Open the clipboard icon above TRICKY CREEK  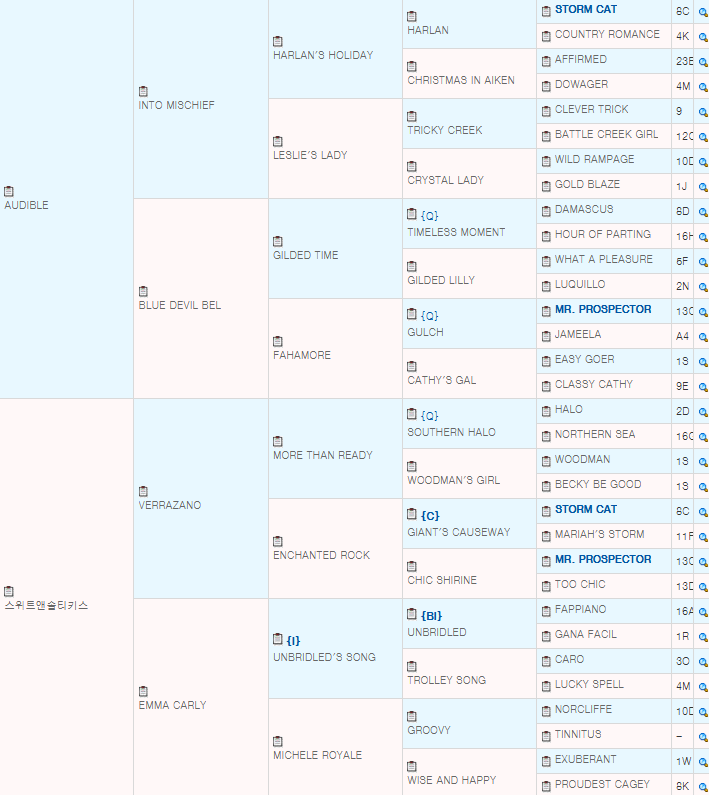[412, 116]
